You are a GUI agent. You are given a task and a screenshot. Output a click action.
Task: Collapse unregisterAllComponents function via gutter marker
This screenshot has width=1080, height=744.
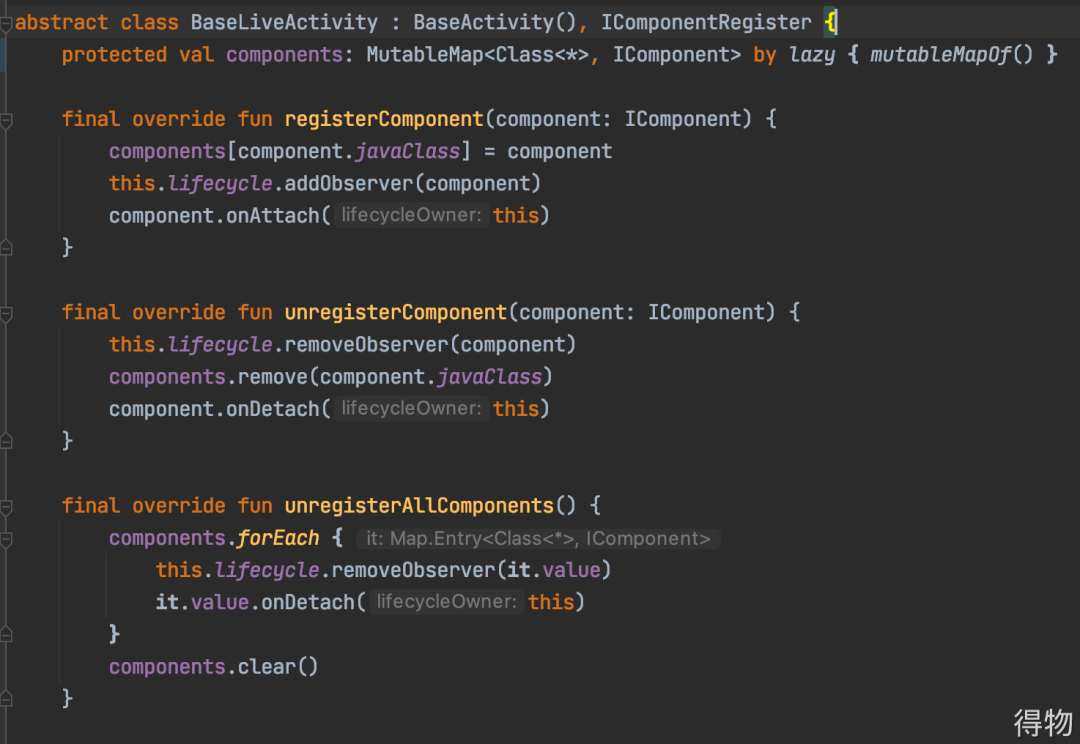point(6,506)
